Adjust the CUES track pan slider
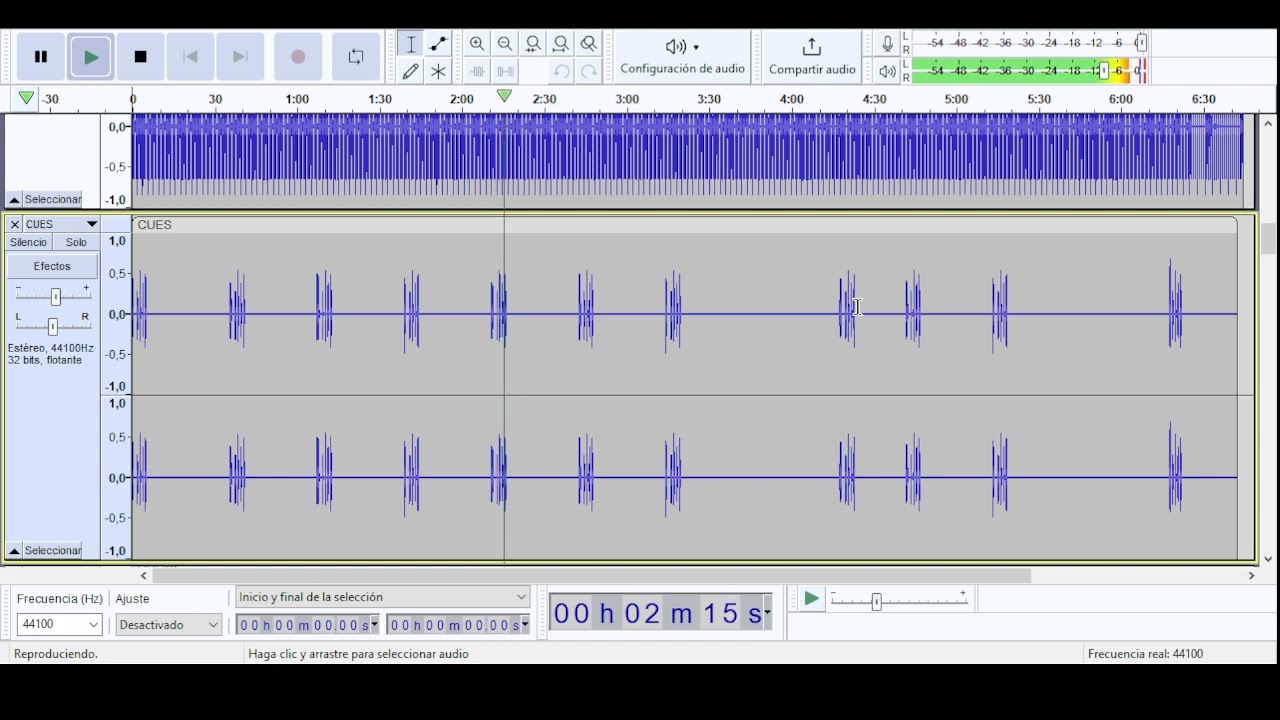This screenshot has width=1280, height=720. (x=53, y=326)
